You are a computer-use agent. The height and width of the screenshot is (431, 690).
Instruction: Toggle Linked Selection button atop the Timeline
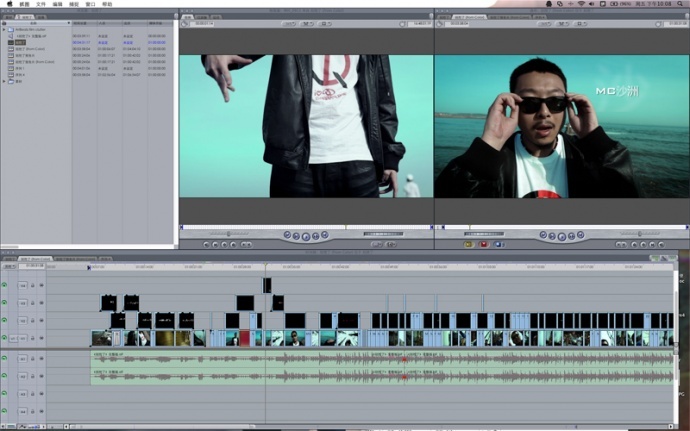pyautogui.click(x=664, y=258)
